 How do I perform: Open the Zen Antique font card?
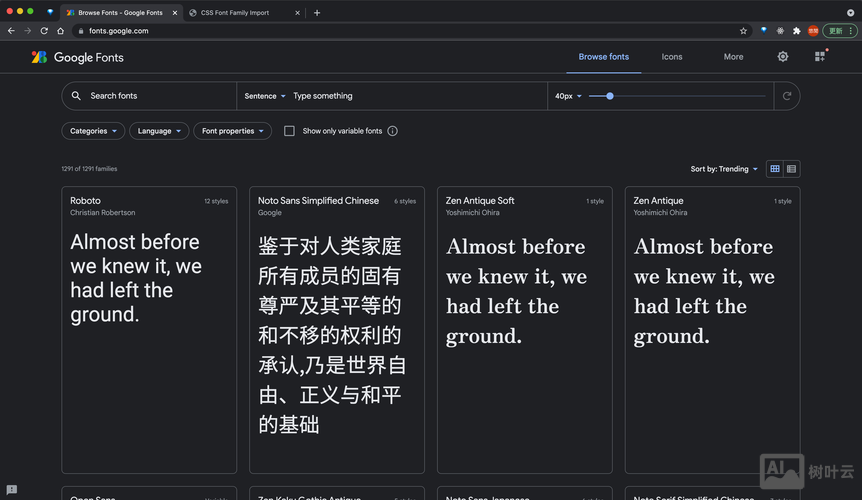[x=712, y=330]
